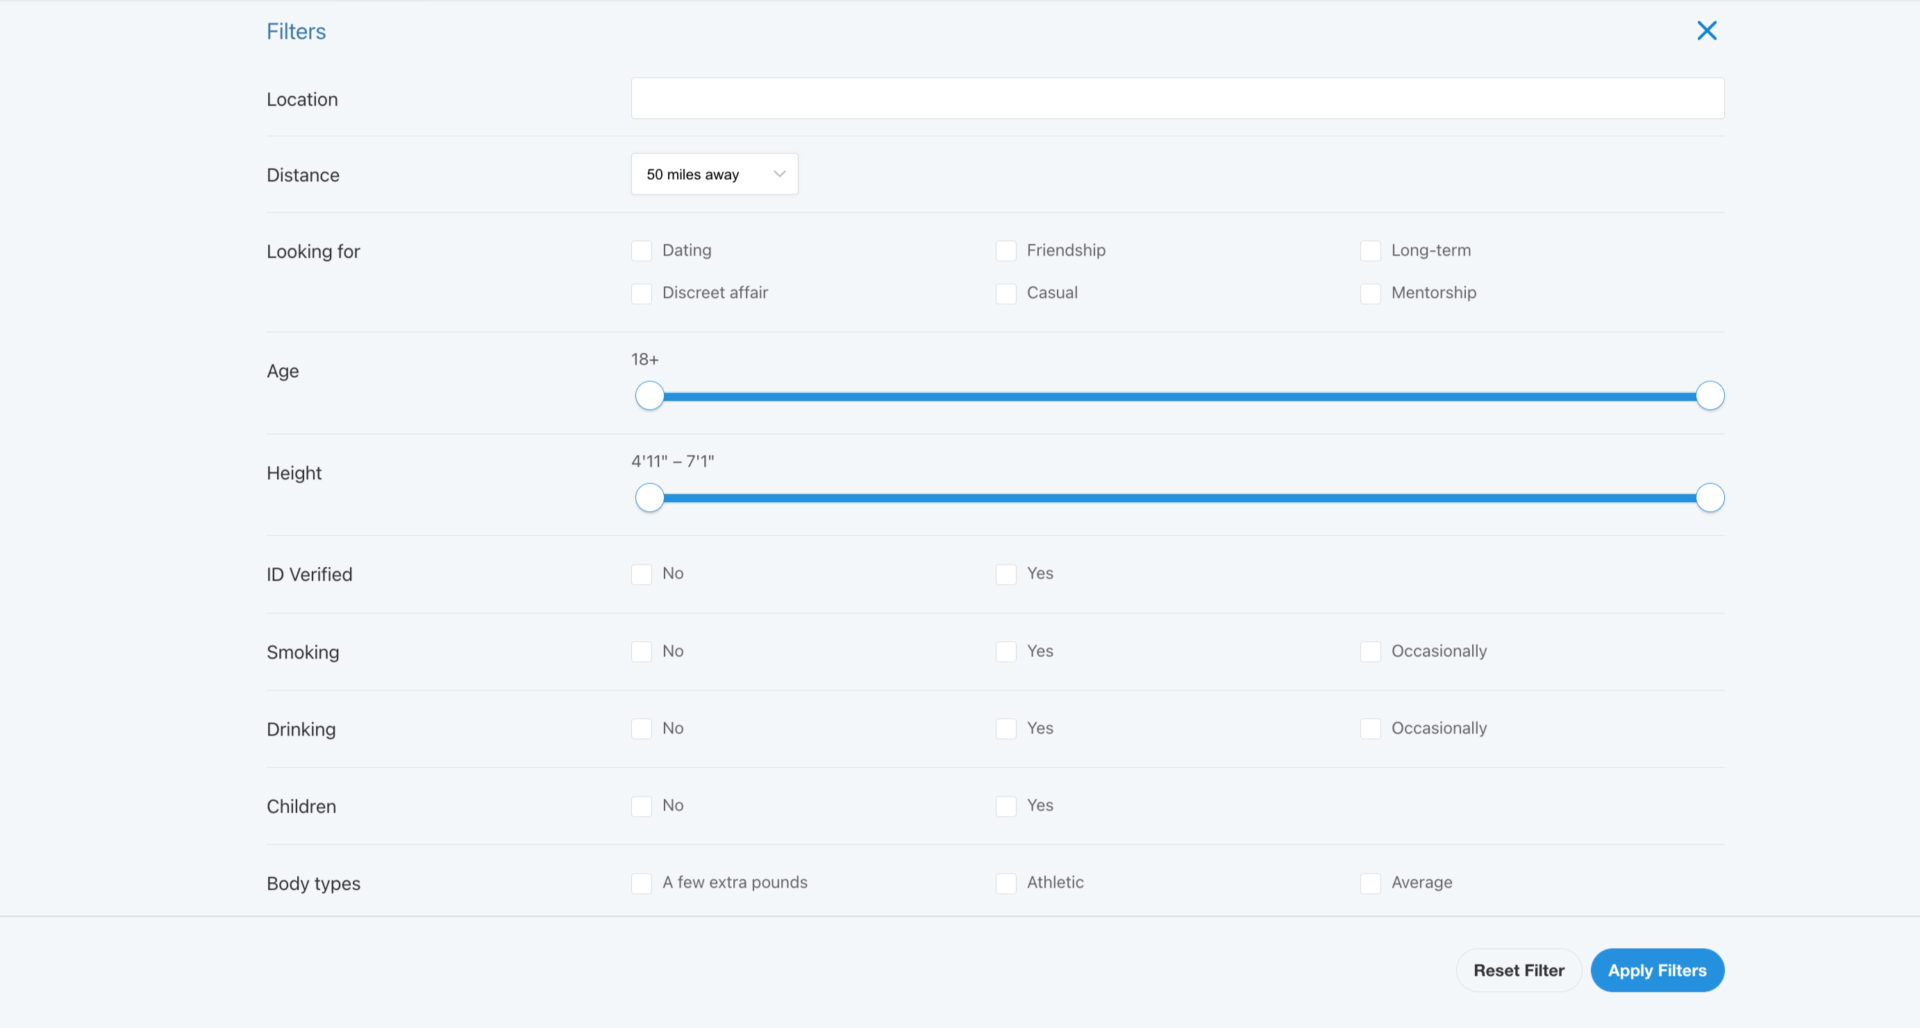Check Occasionally under Drinking
Screen dimensions: 1920x1028
point(1370,729)
